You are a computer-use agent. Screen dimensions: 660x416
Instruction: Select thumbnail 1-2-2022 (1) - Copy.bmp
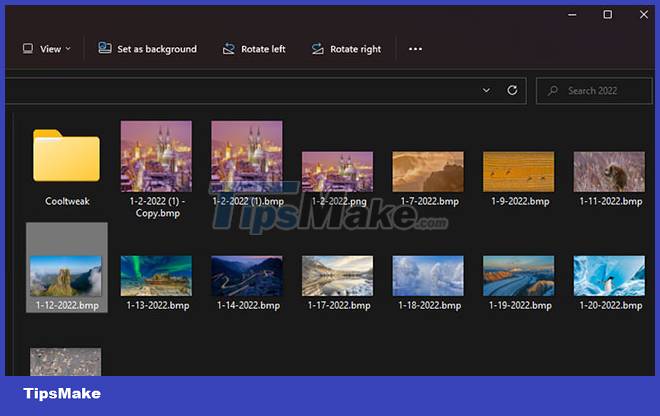pyautogui.click(x=156, y=156)
